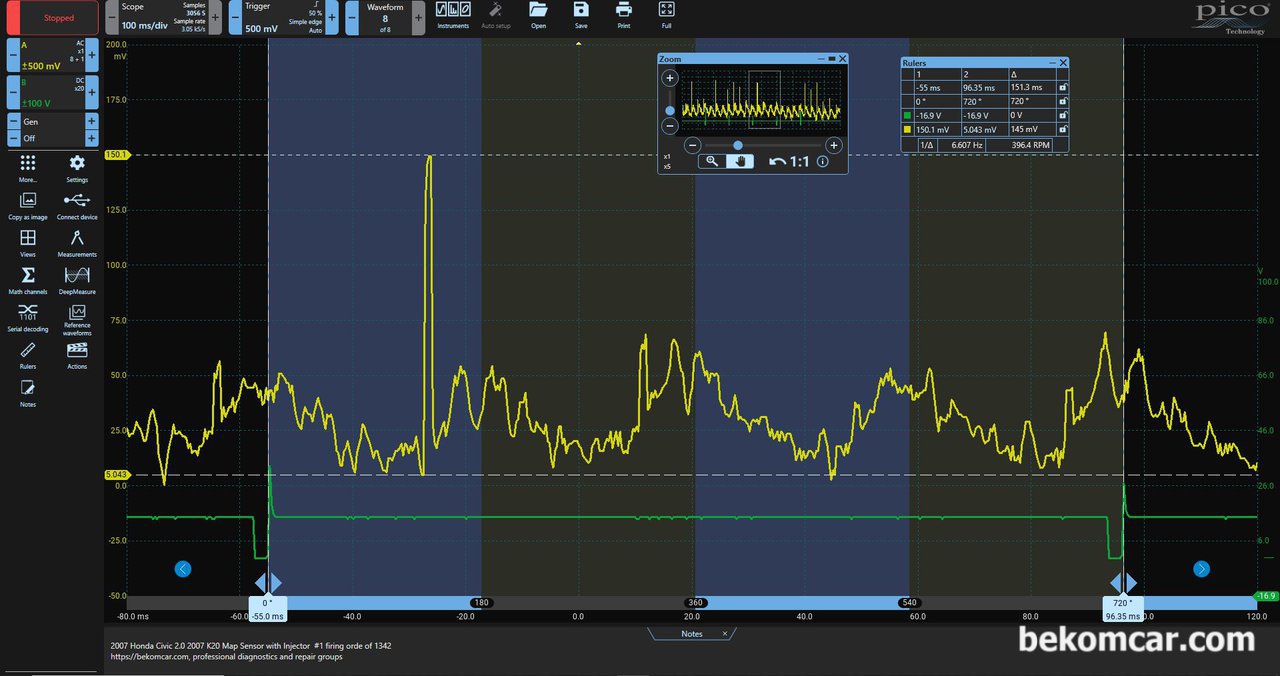1280x676 pixels.
Task: Click the Stopped capture button
Action: pyautogui.click(x=53, y=18)
